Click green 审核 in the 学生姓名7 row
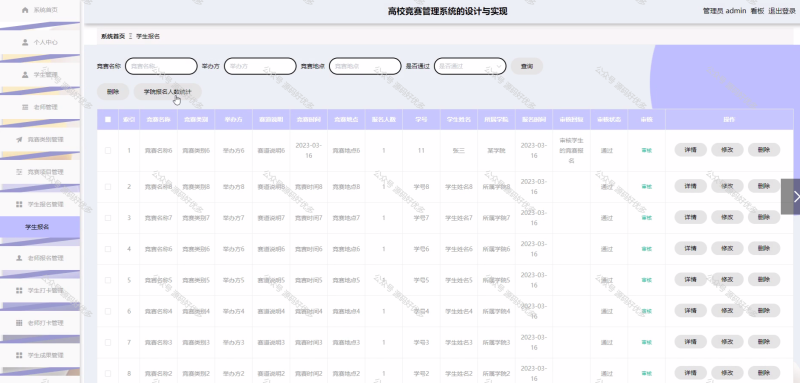 (x=646, y=218)
